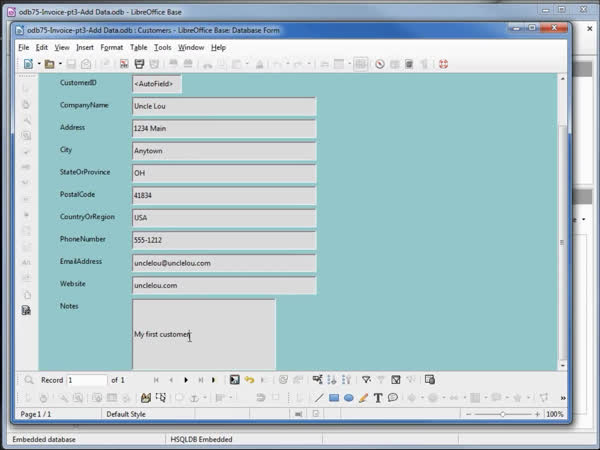600x450 pixels.
Task: Open the Table menu
Action: pyautogui.click(x=139, y=47)
